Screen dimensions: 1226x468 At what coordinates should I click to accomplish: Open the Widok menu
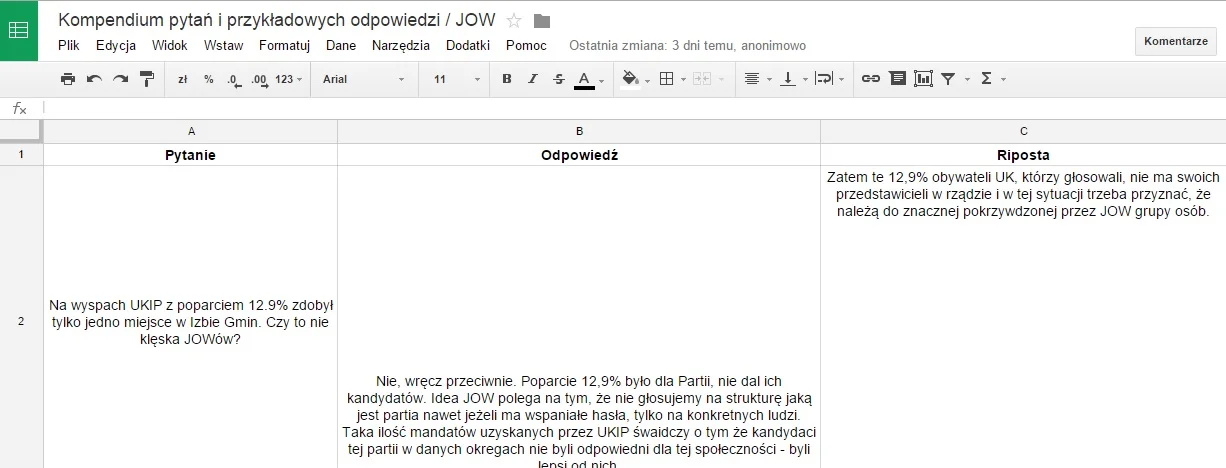coord(170,46)
